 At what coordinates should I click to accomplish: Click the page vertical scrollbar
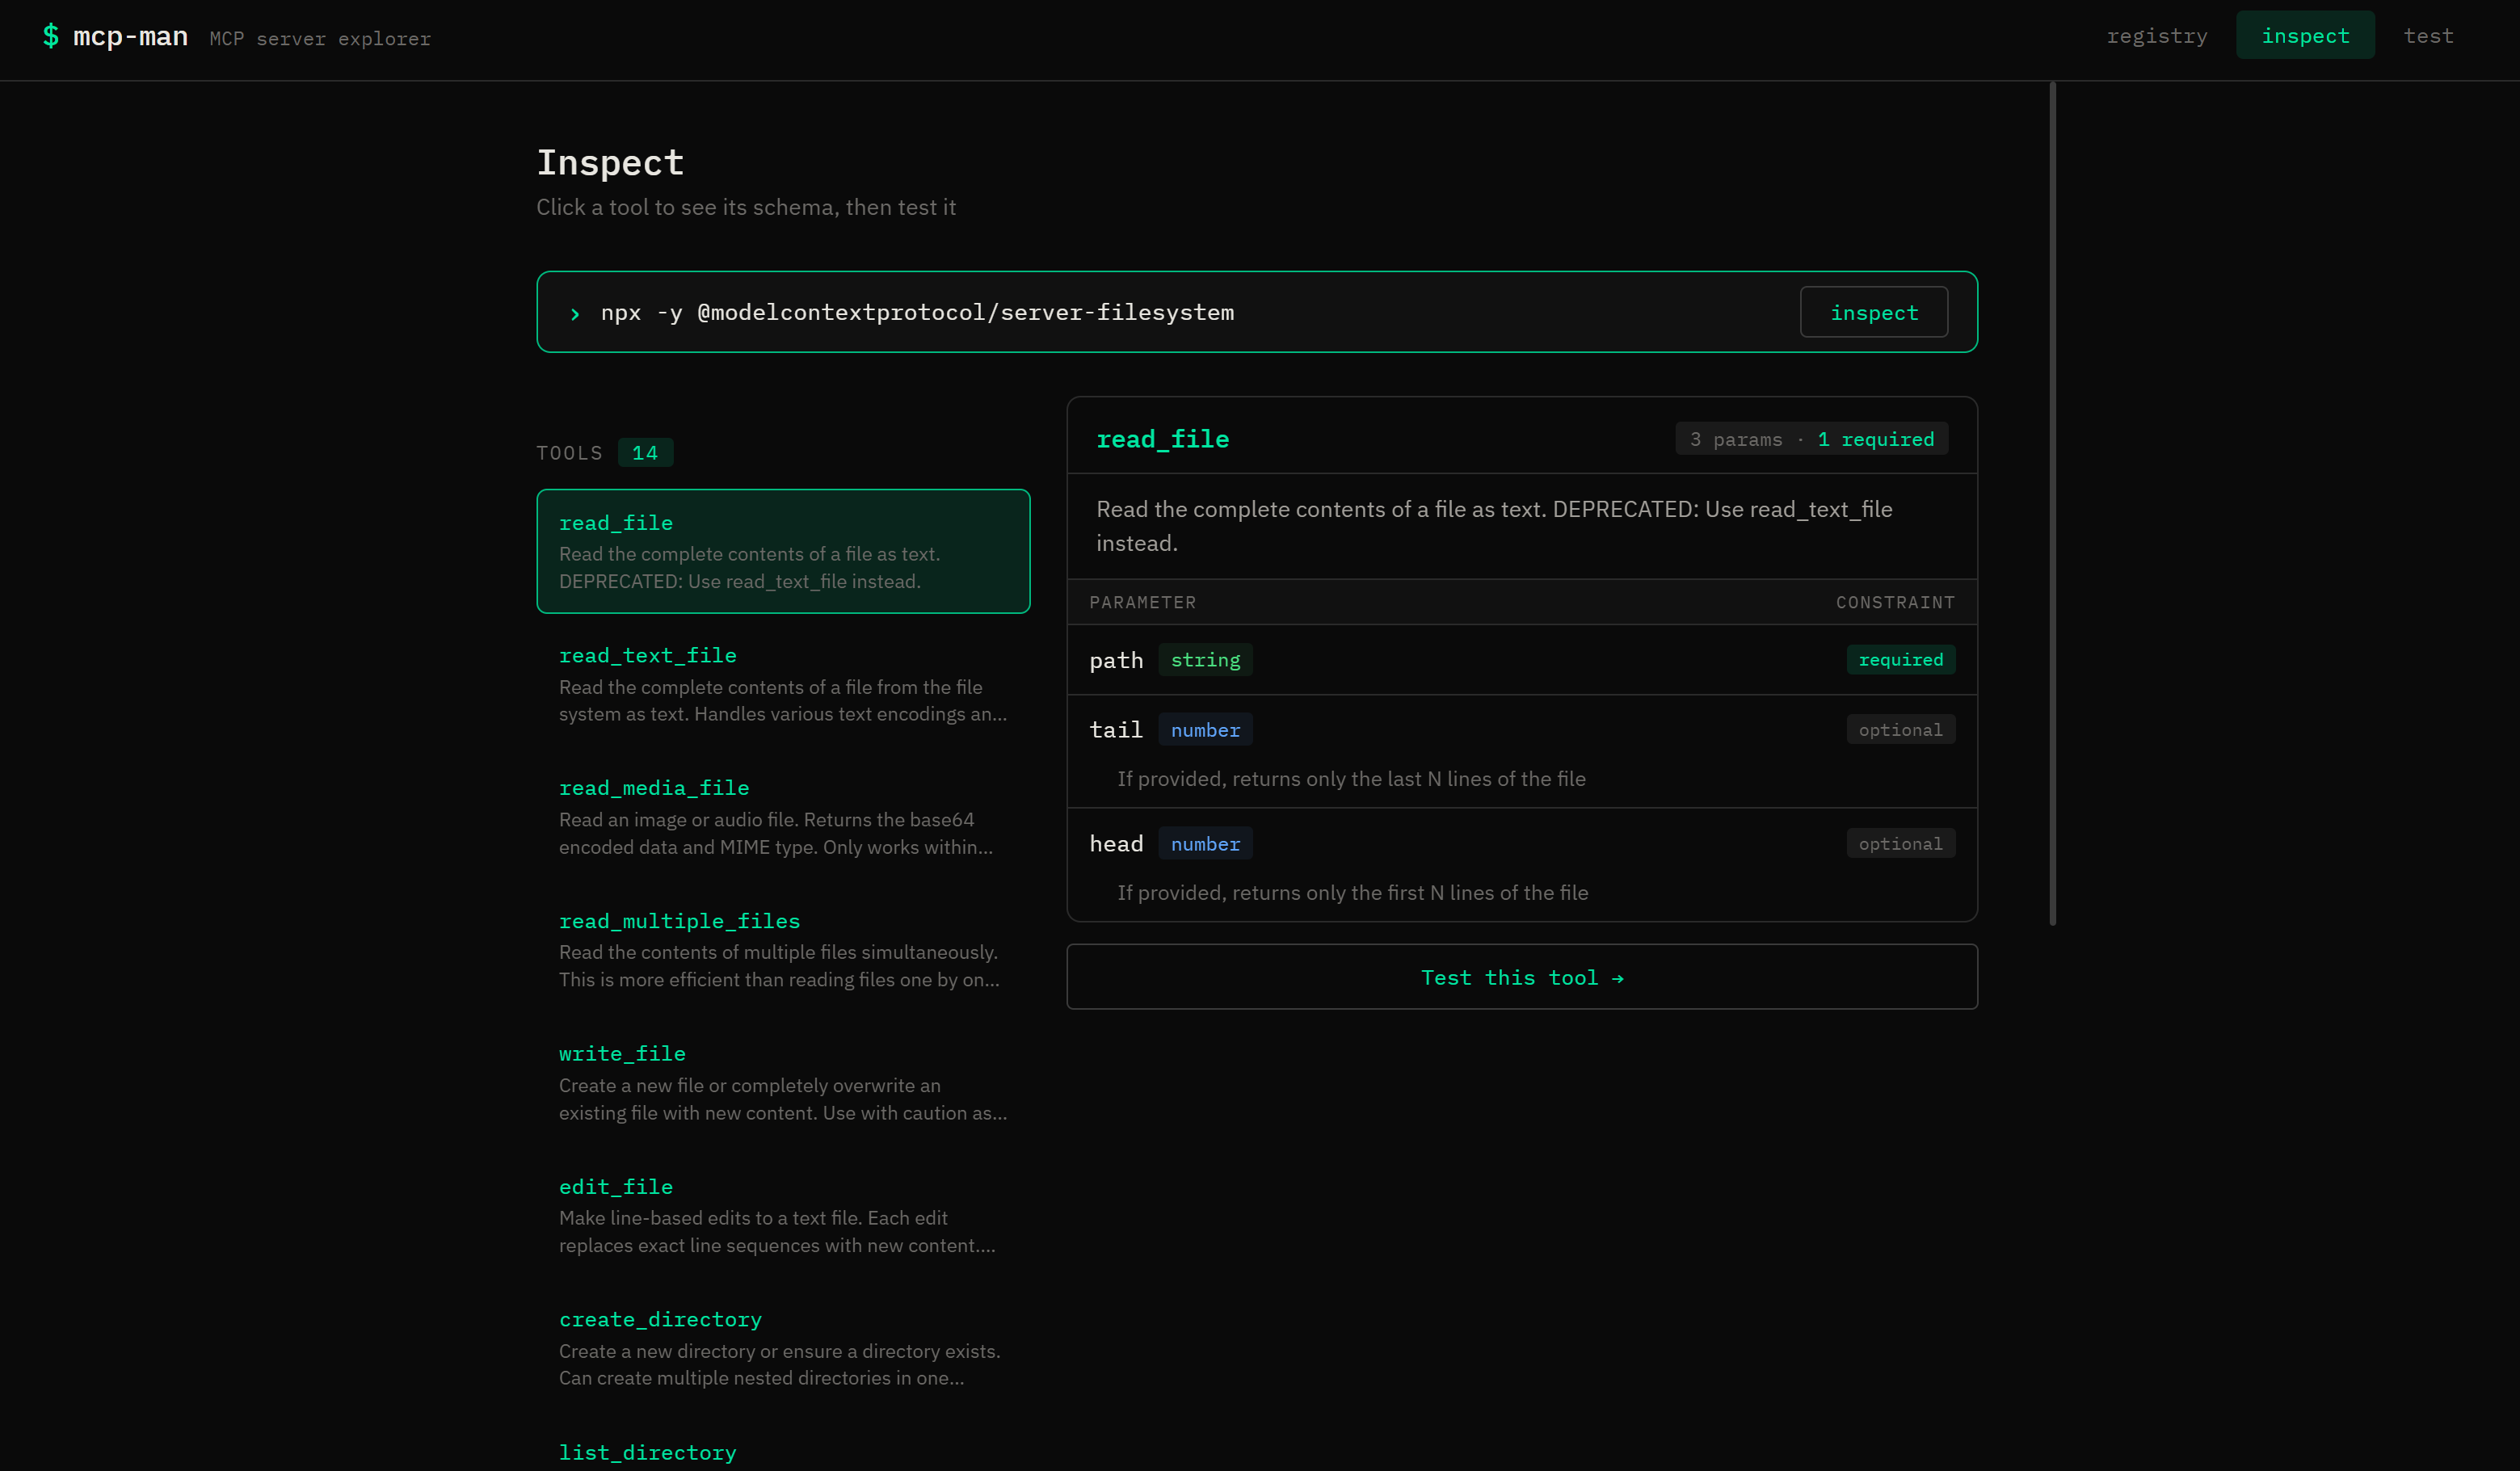pyautogui.click(x=2052, y=503)
